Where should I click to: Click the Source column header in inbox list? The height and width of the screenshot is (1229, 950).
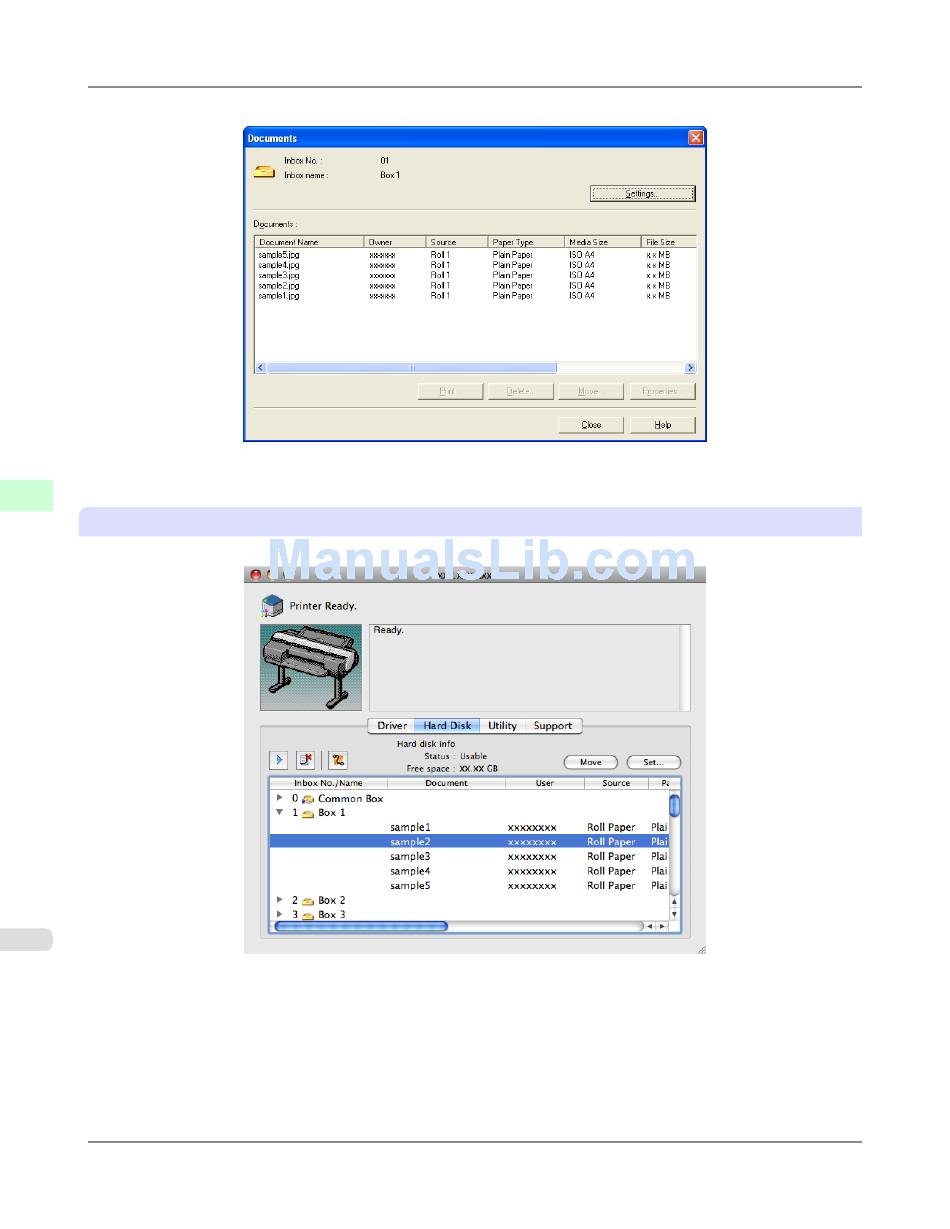coord(616,783)
